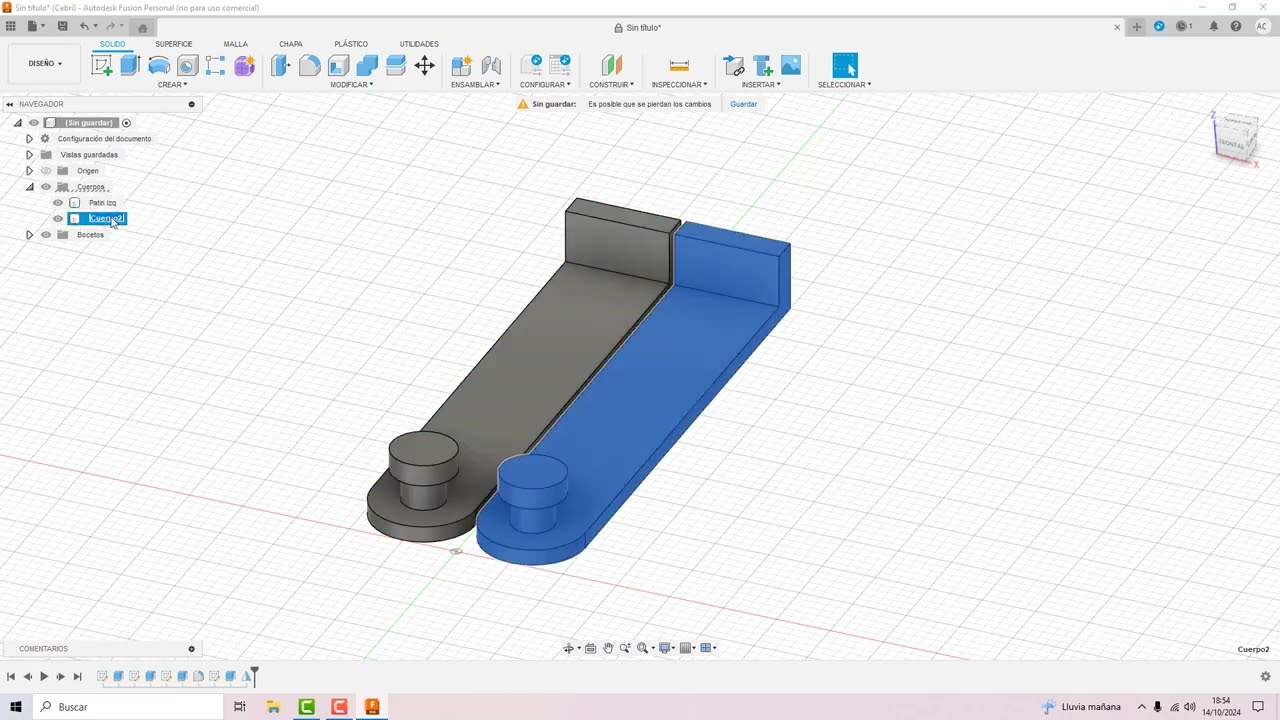Jump to timeline start
1280x720 pixels.
coord(11,677)
